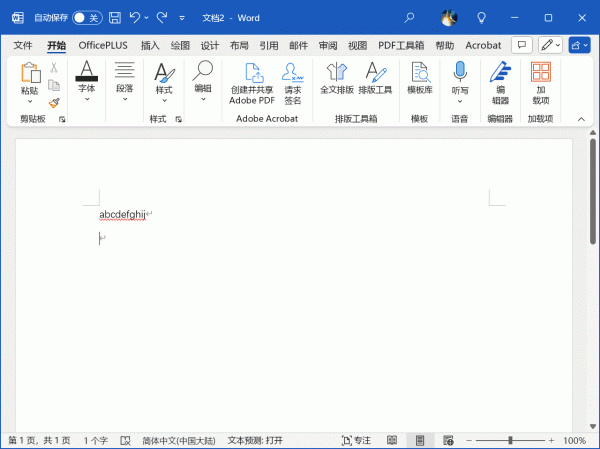Click the Save icon in title bar
The width and height of the screenshot is (600, 449).
tap(115, 18)
